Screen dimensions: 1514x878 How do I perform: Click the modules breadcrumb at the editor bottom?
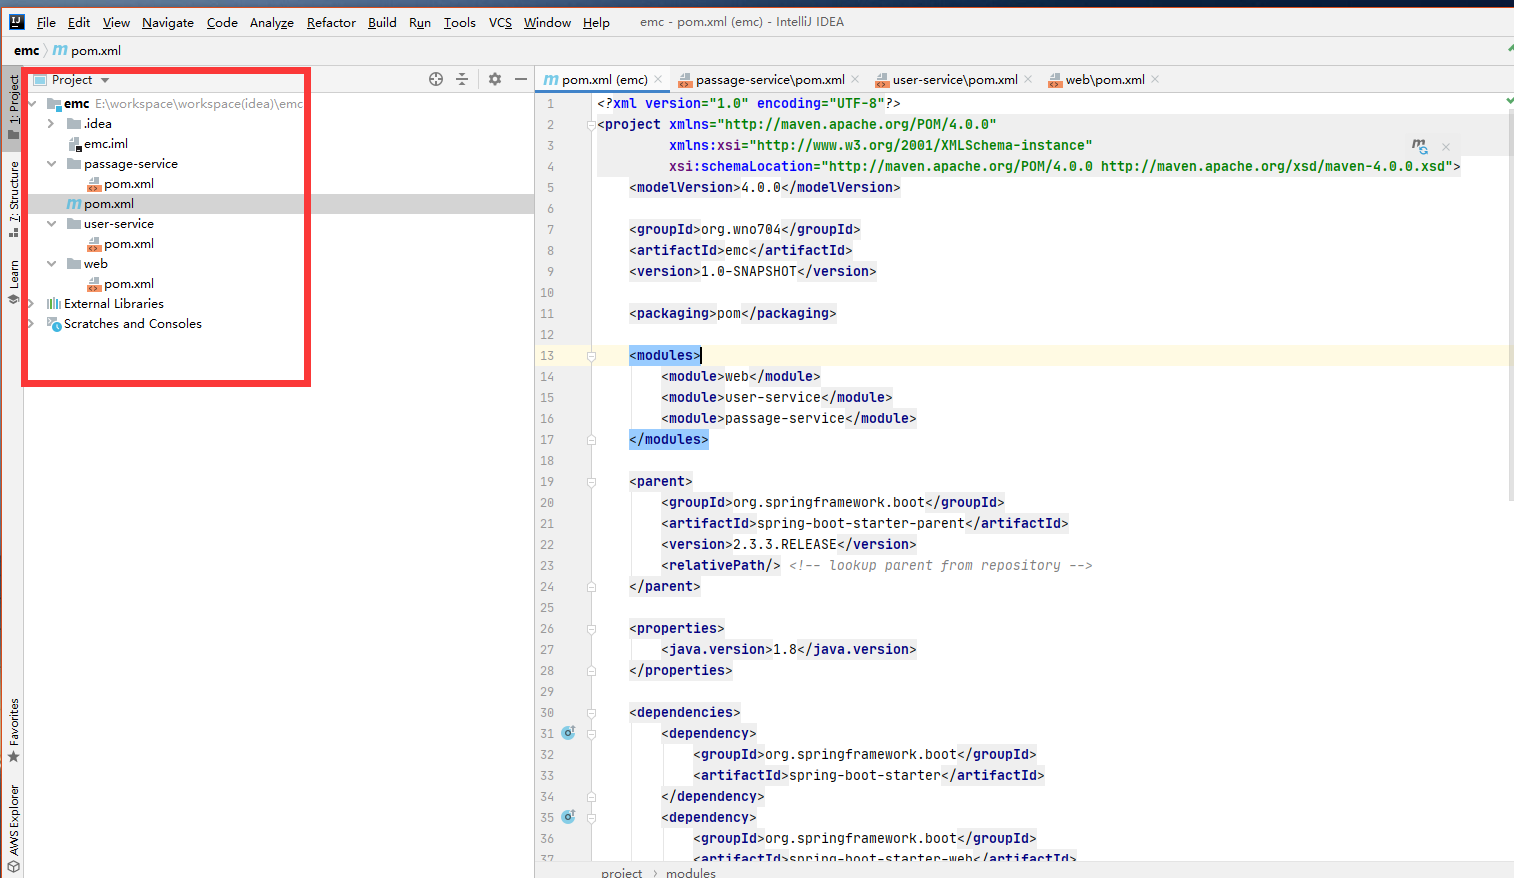[690, 872]
